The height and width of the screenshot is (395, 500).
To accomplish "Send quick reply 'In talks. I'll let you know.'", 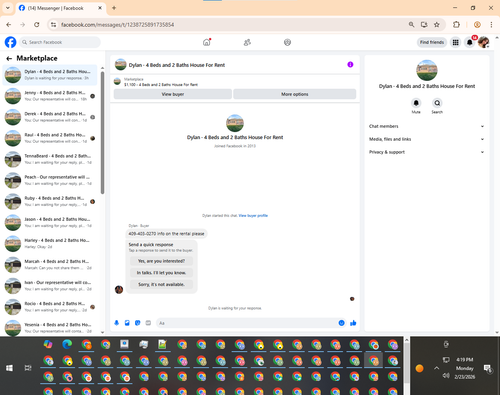I will tap(161, 273).
